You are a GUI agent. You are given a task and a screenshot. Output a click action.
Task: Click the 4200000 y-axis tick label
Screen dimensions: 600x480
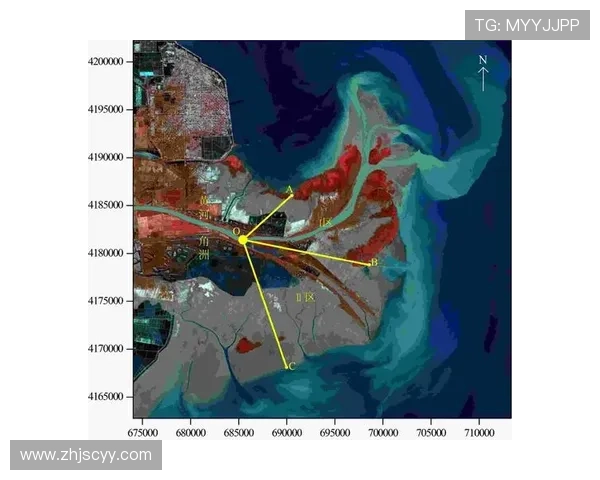point(105,61)
